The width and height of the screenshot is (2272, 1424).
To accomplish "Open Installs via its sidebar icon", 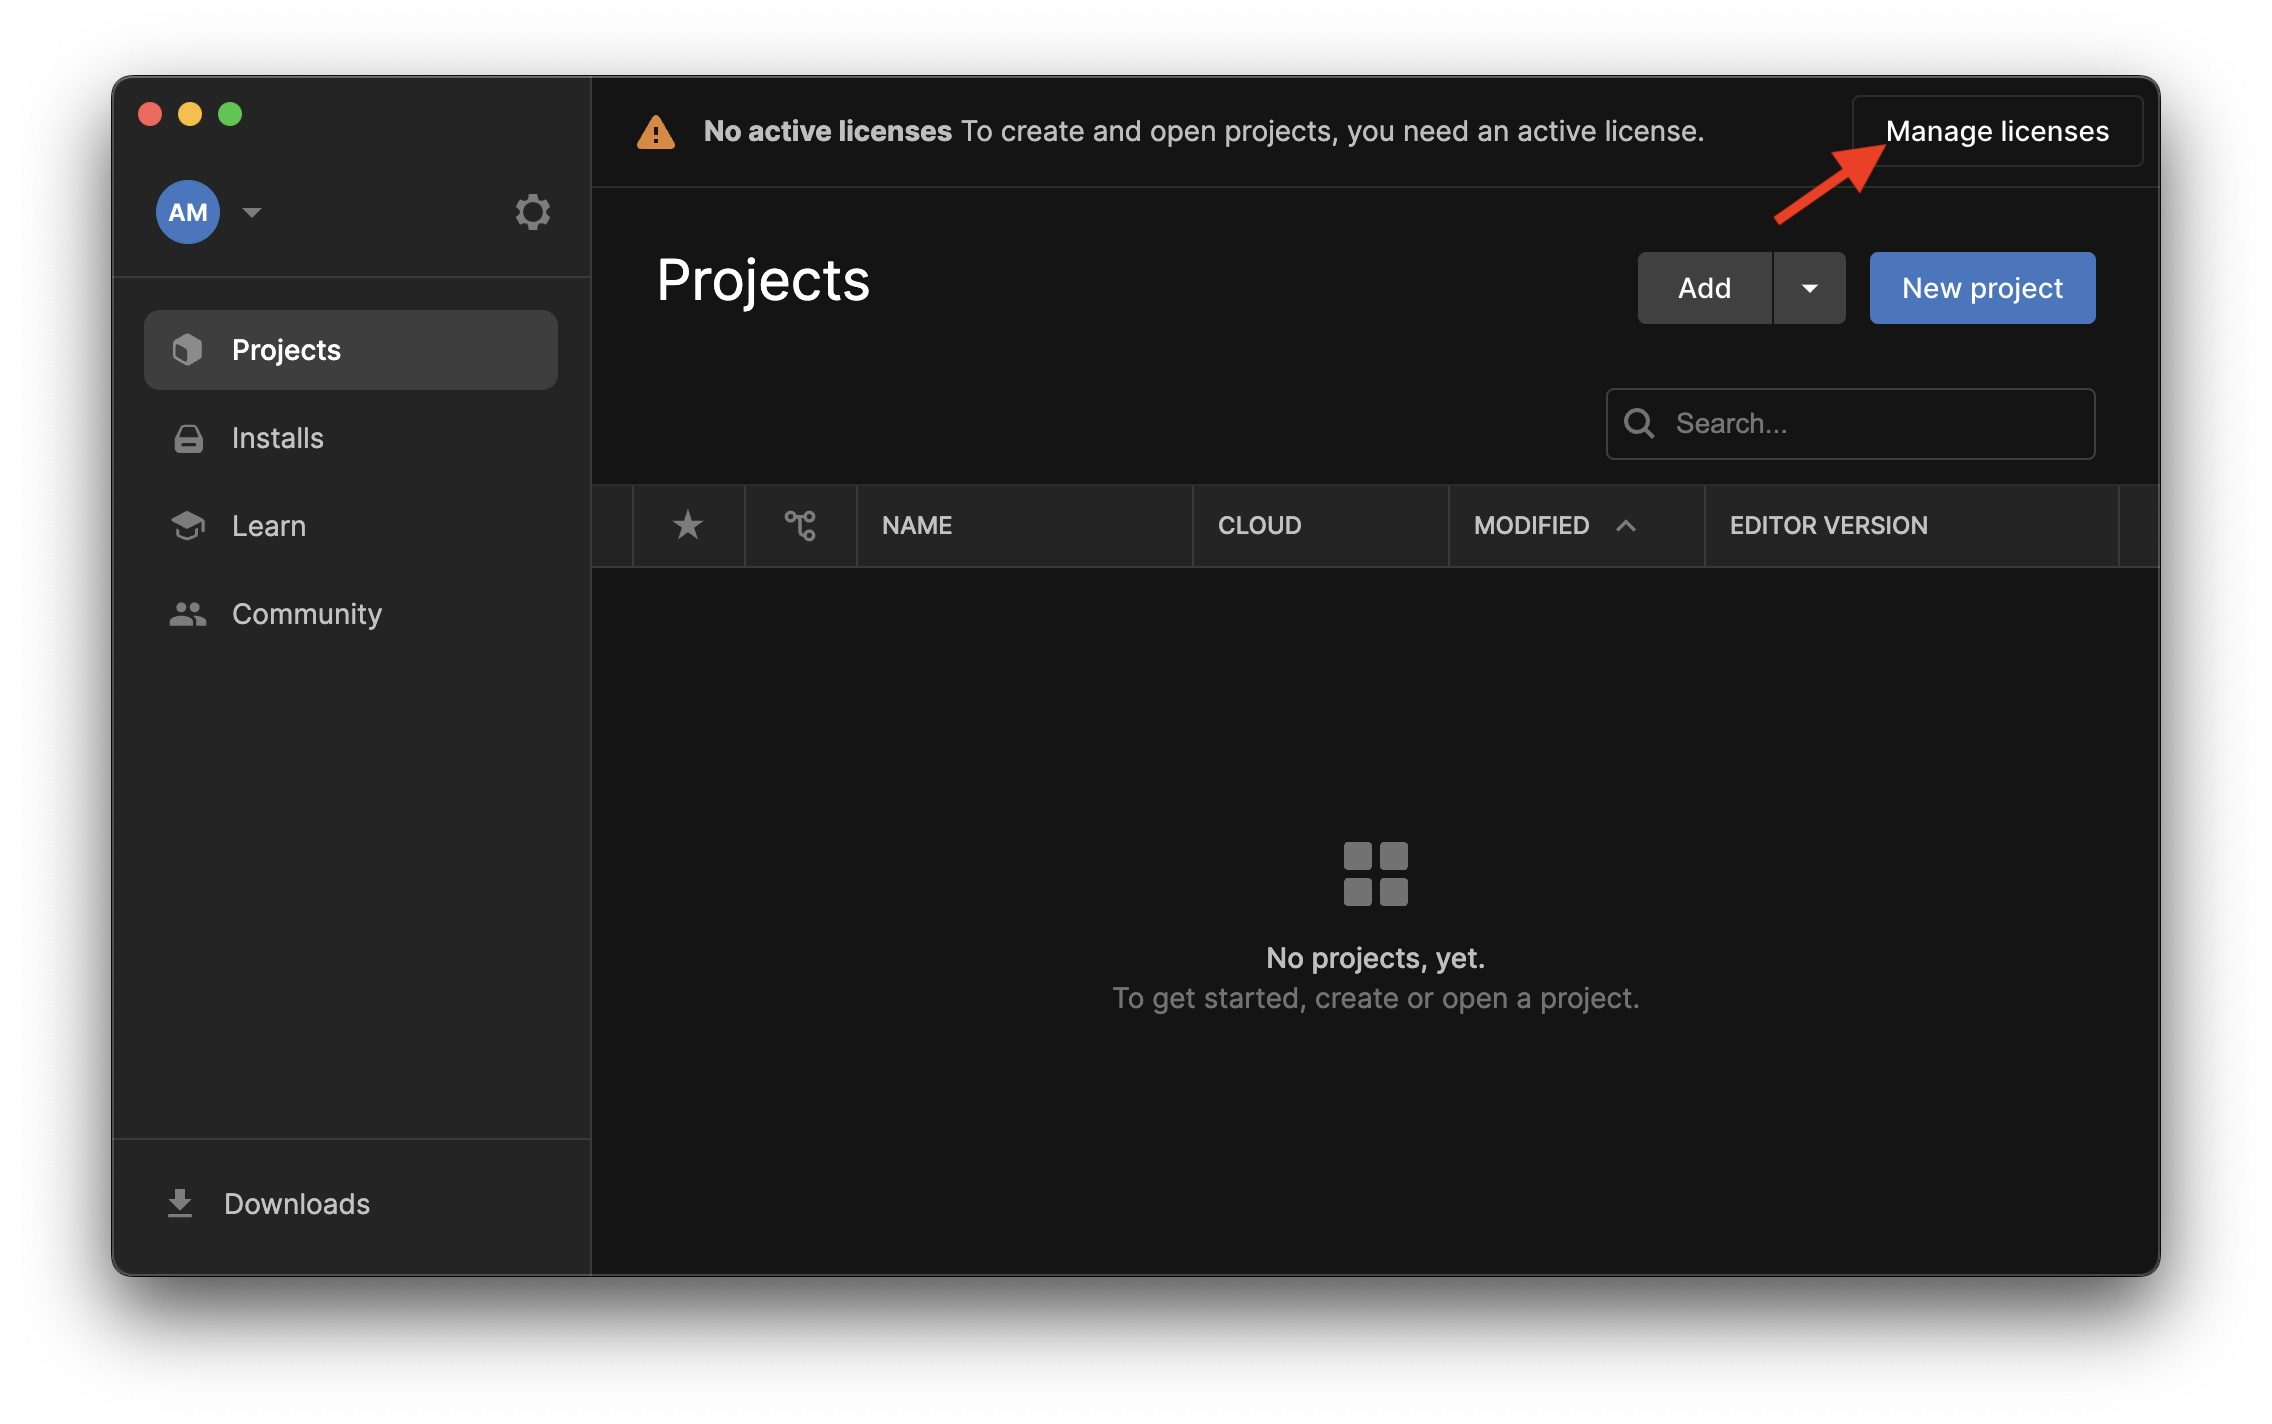I will [x=189, y=437].
